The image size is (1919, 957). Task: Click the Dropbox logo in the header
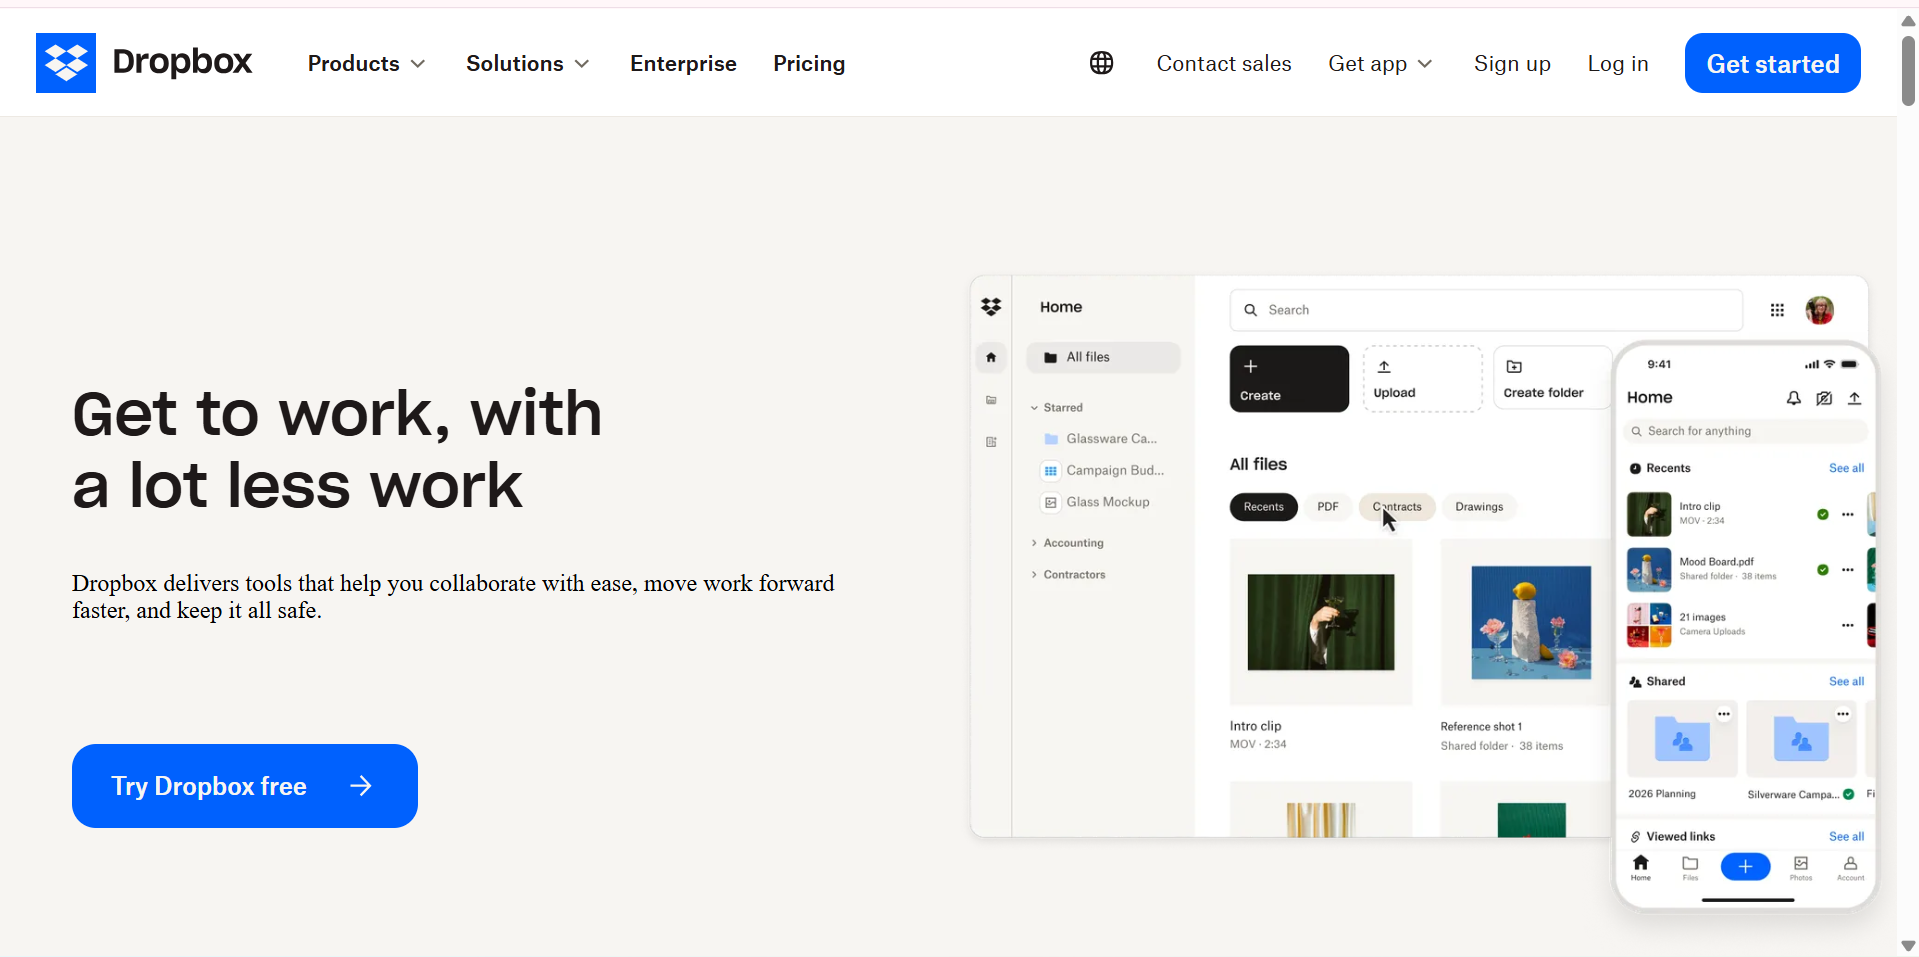point(144,63)
